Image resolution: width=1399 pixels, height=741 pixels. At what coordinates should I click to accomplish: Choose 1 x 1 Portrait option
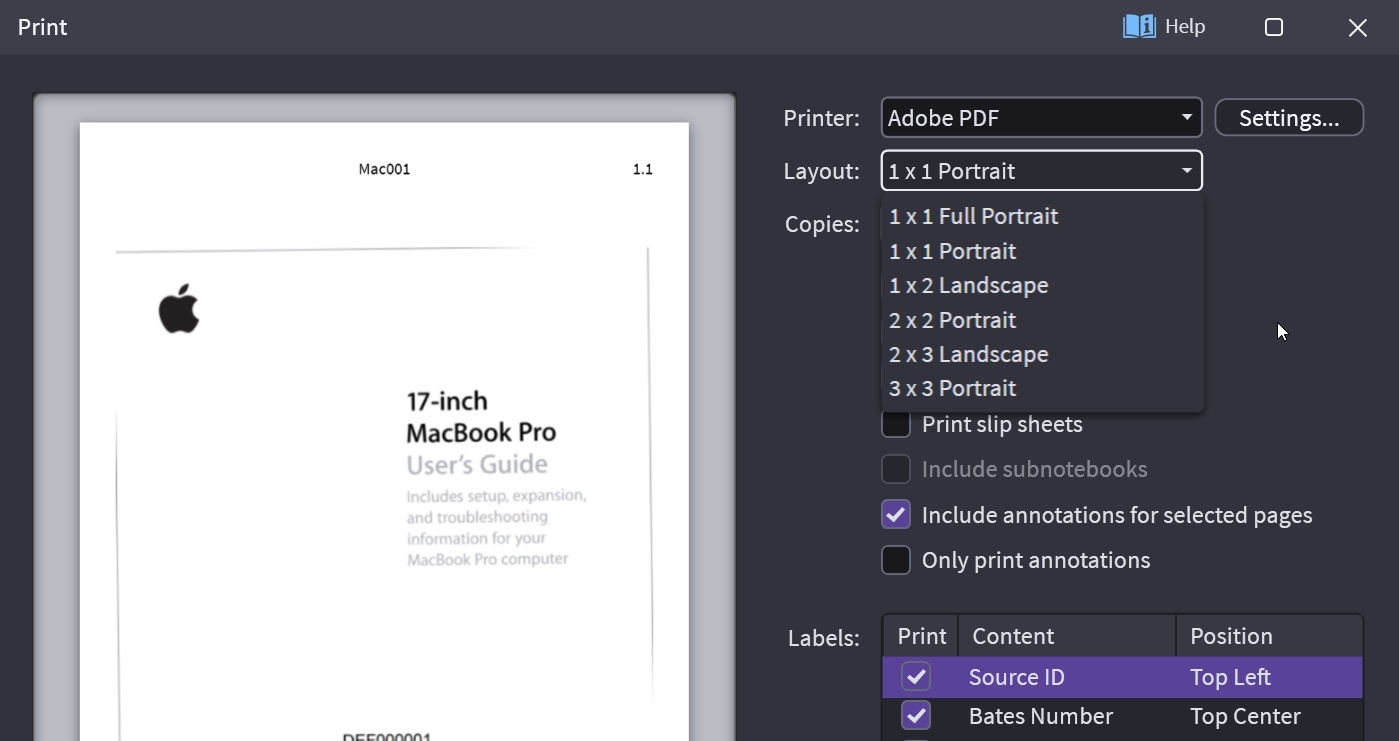pyautogui.click(x=952, y=251)
